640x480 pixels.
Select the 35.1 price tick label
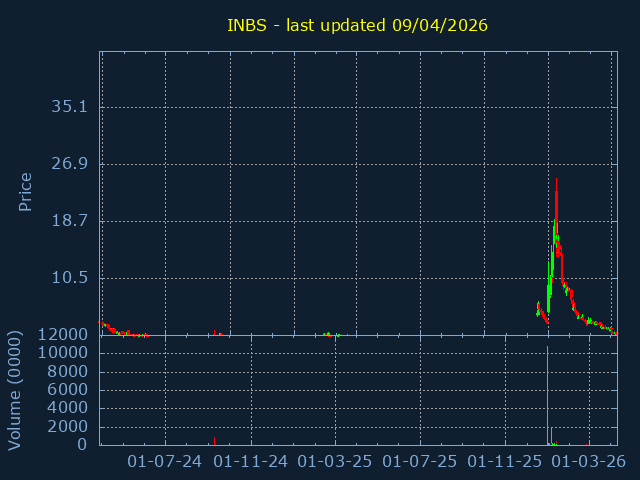pyautogui.click(x=70, y=107)
